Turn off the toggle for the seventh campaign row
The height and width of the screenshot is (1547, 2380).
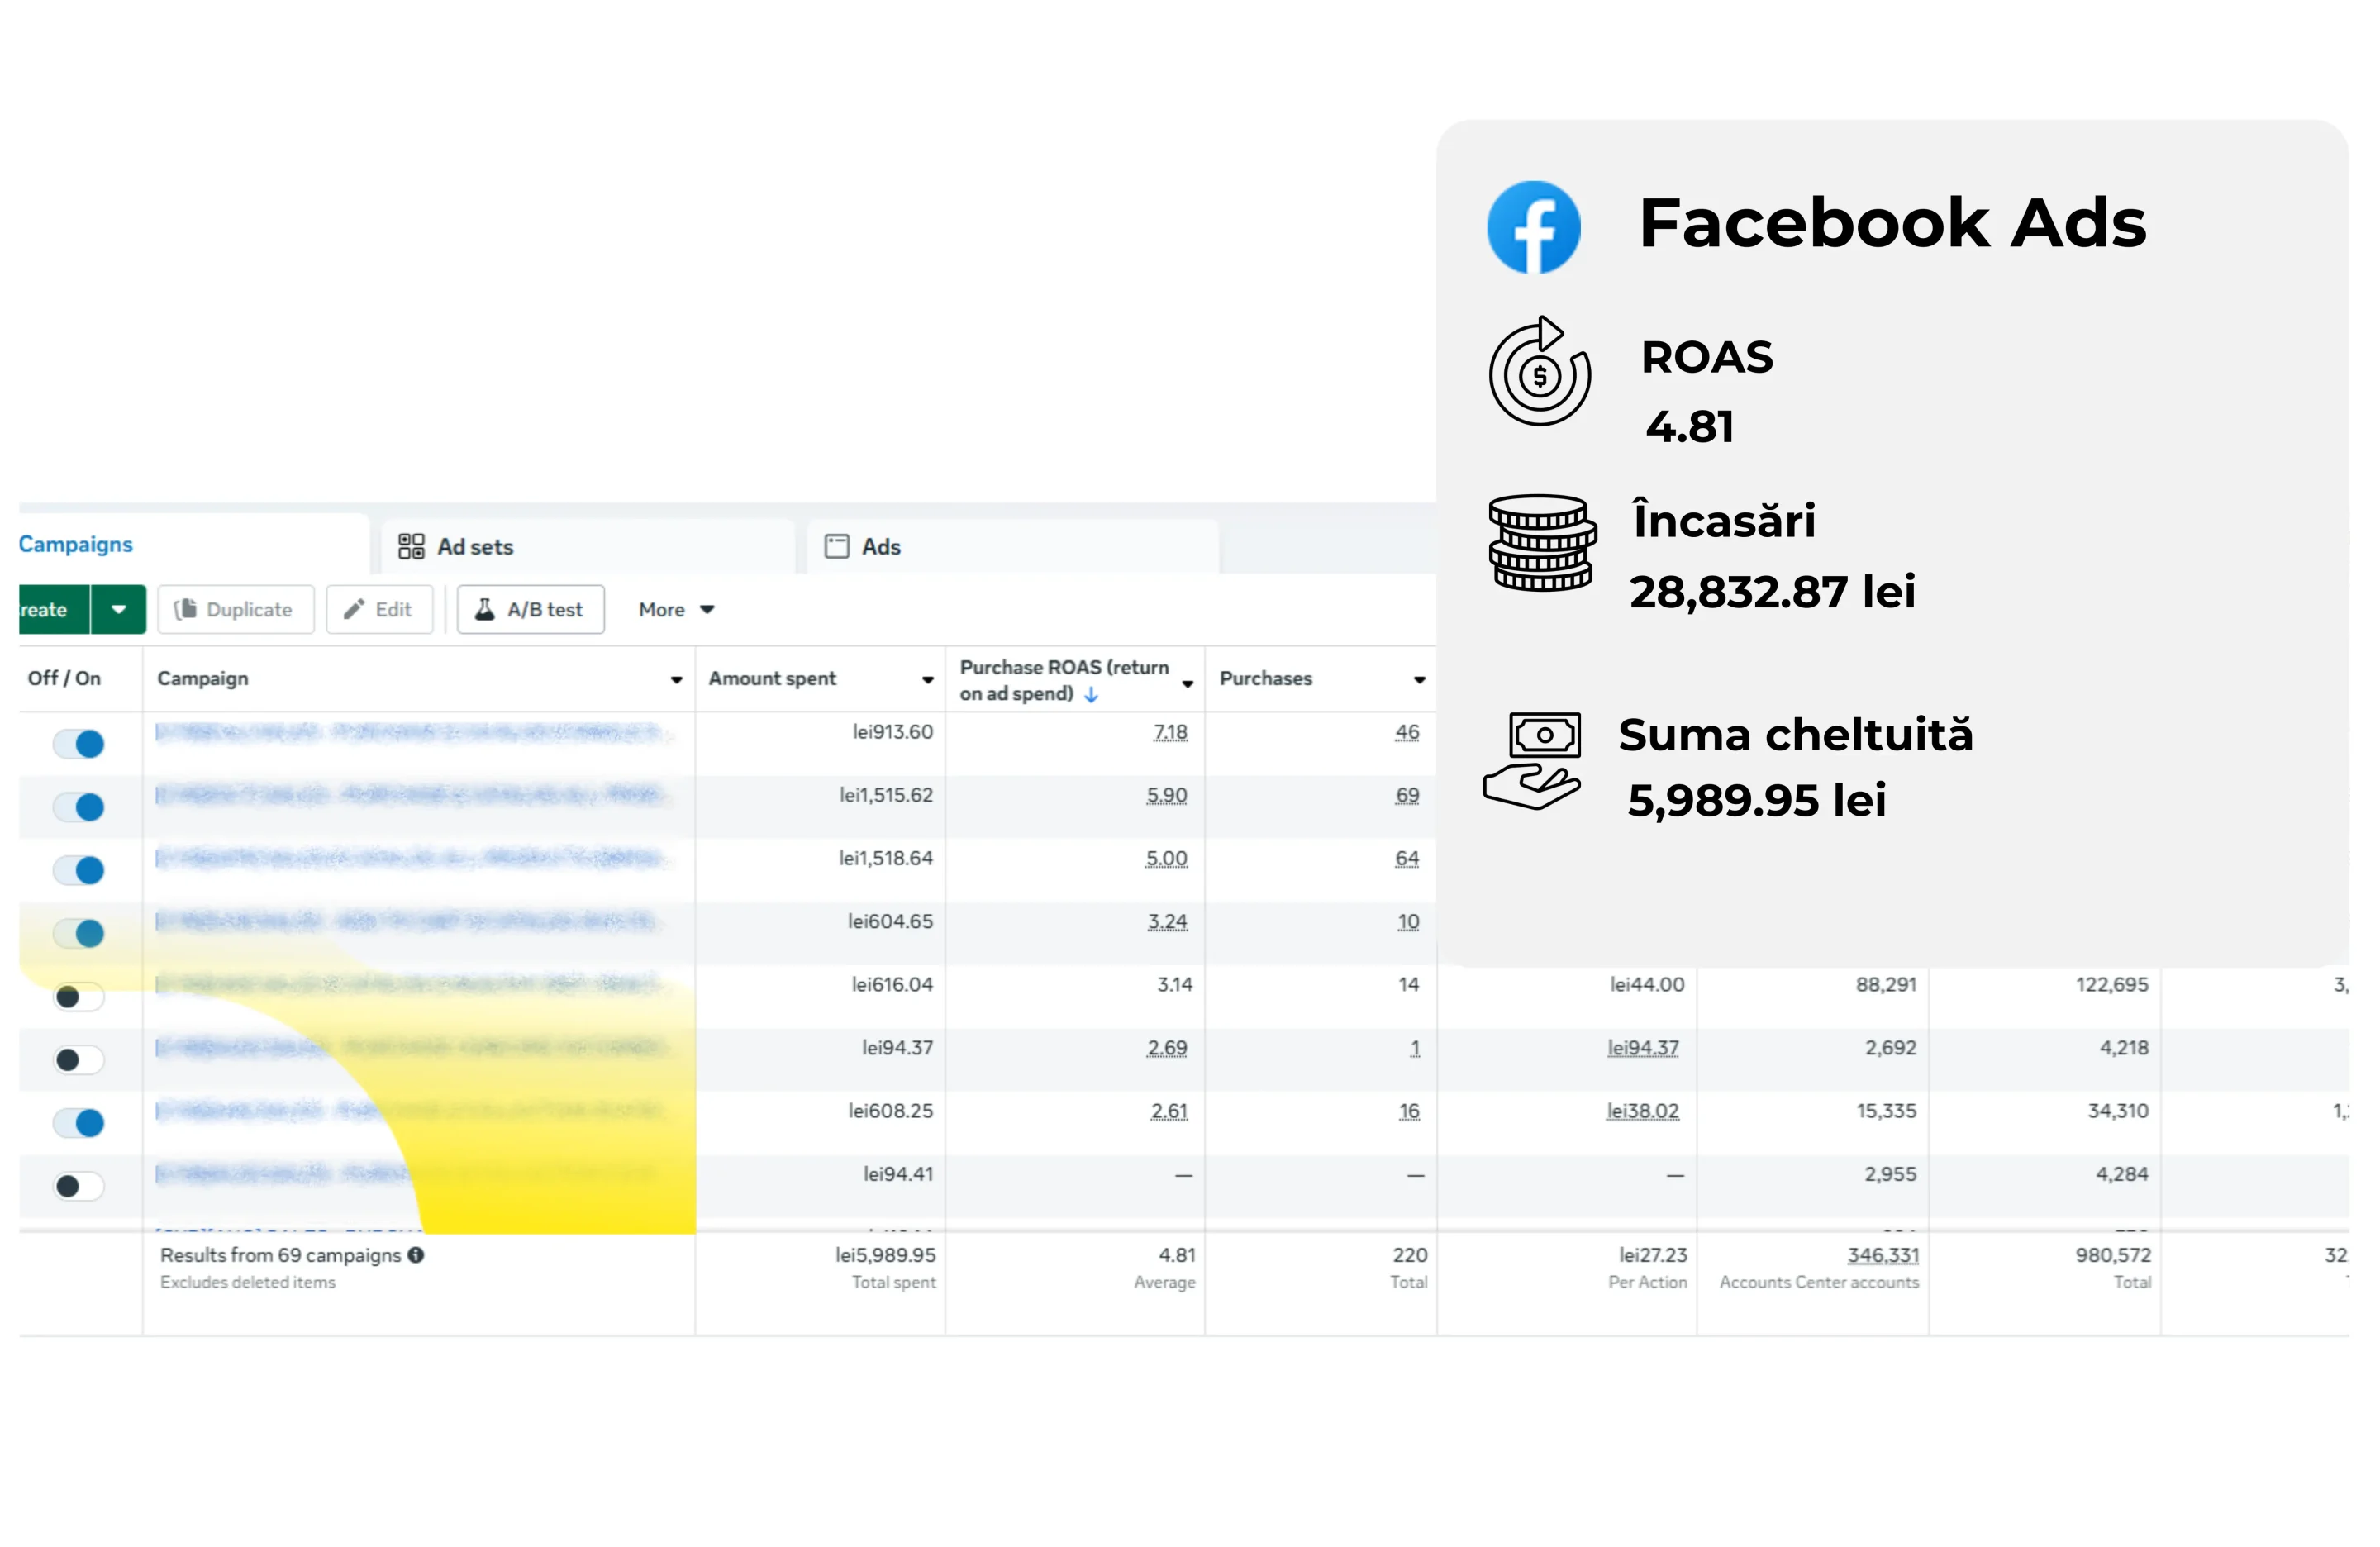pyautogui.click(x=78, y=1122)
